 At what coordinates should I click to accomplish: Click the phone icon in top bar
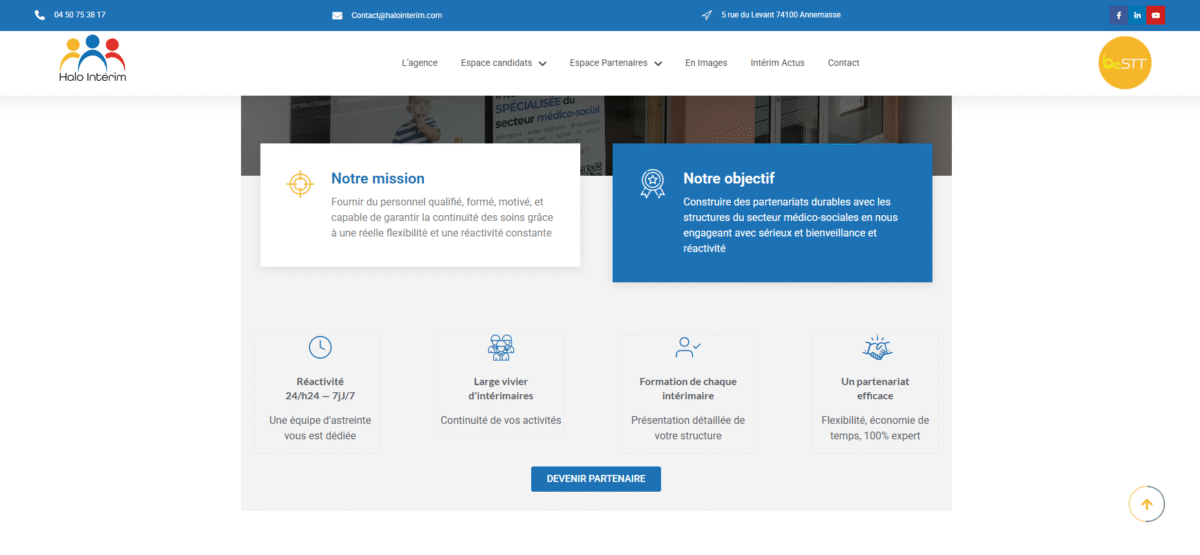[x=39, y=15]
